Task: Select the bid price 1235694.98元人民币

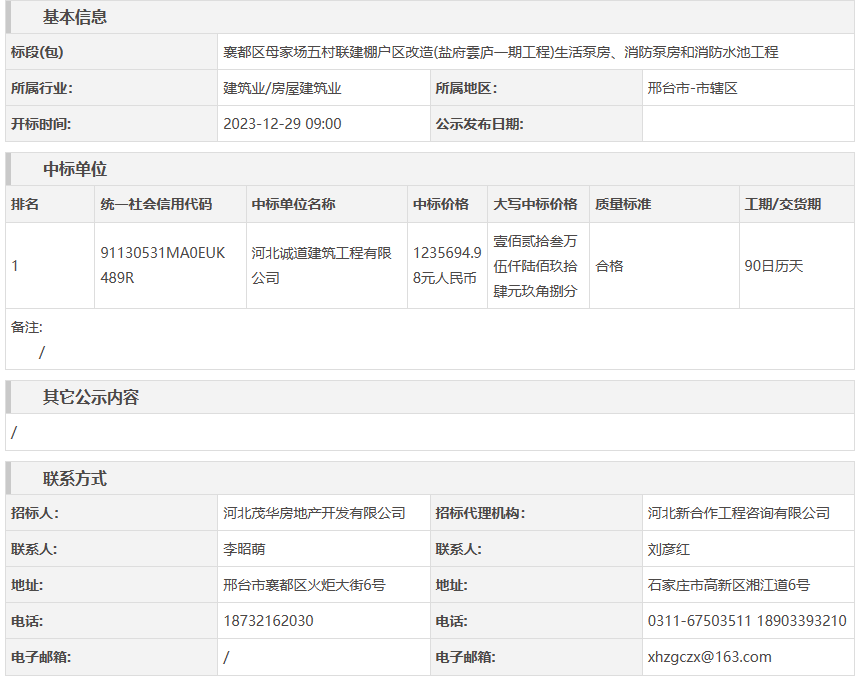Action: coord(447,265)
